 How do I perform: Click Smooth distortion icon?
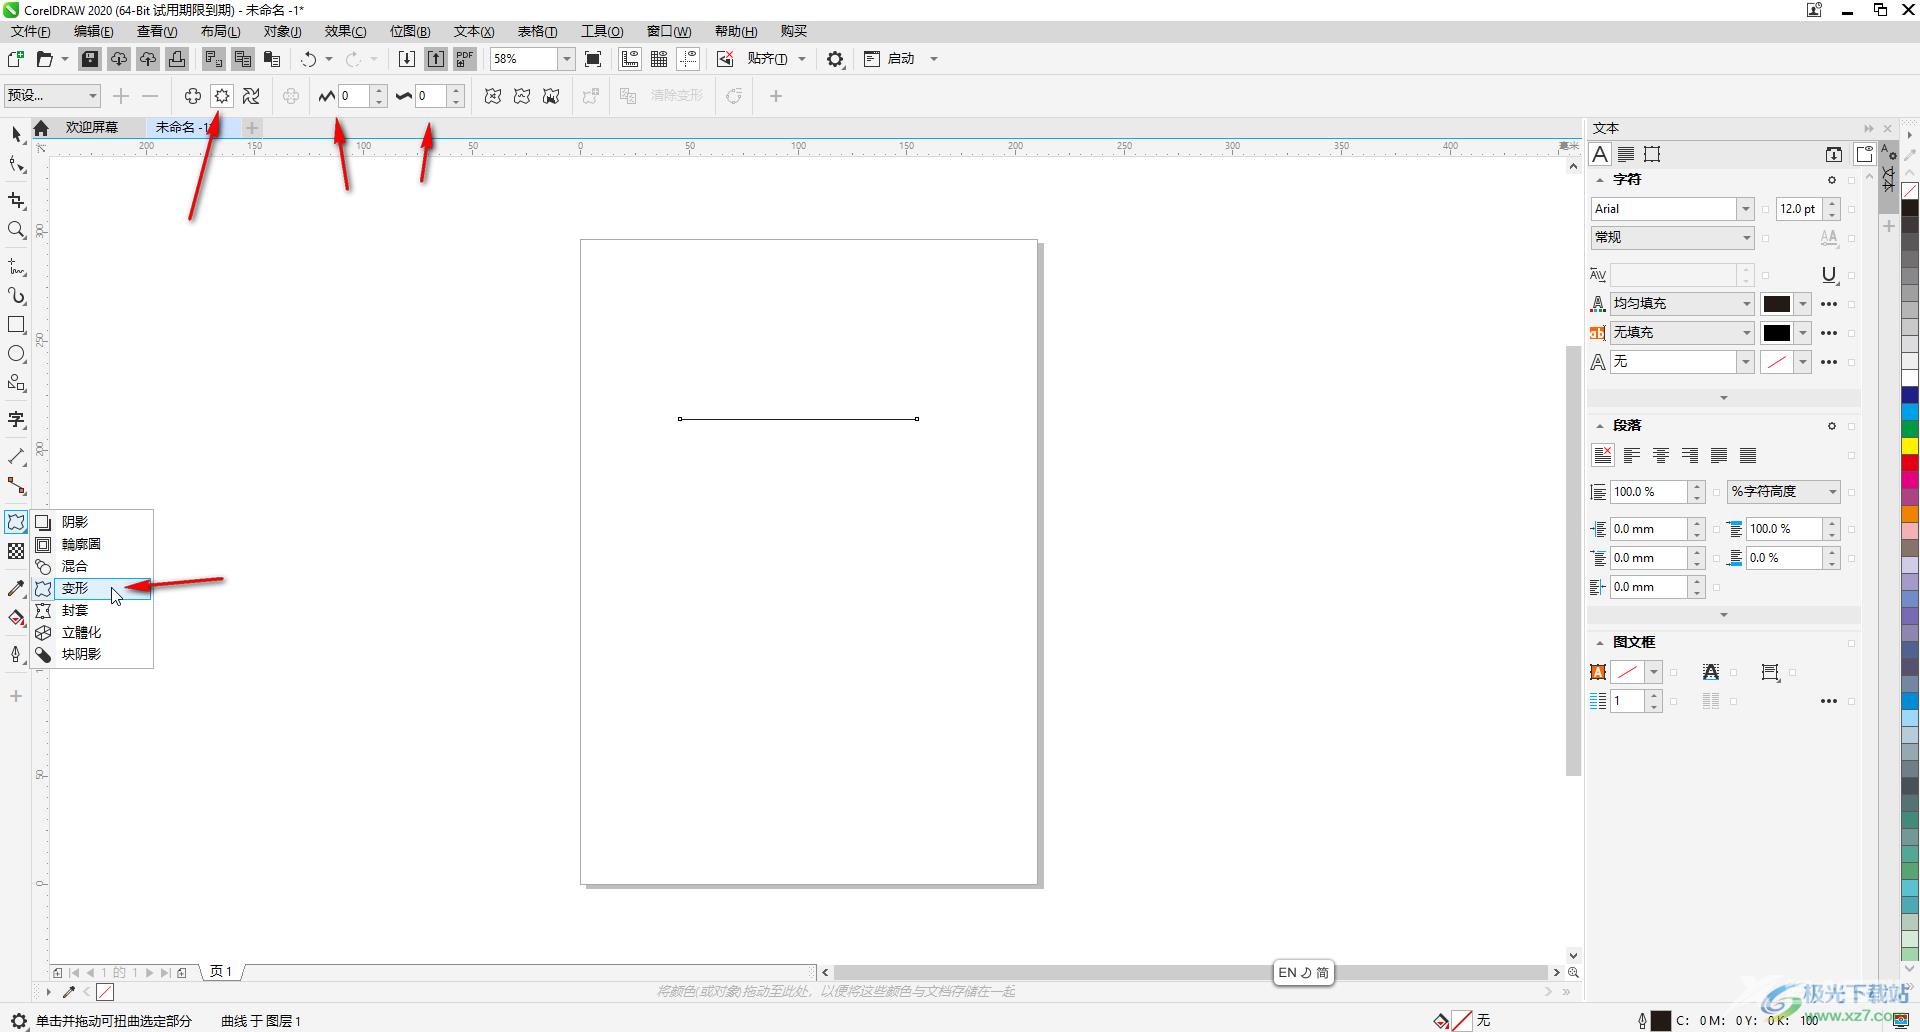pos(522,96)
